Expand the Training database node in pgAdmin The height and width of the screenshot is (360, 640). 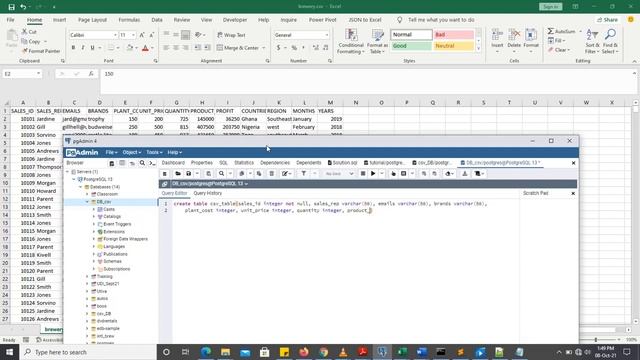[87, 276]
